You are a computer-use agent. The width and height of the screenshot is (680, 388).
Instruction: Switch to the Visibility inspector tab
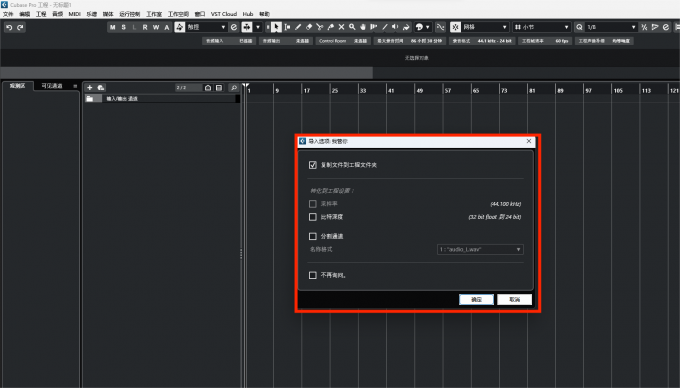(52, 86)
